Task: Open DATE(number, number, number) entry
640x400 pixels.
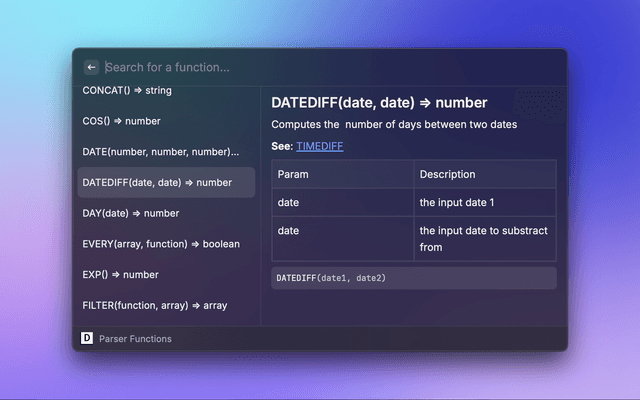Action: pos(161,152)
